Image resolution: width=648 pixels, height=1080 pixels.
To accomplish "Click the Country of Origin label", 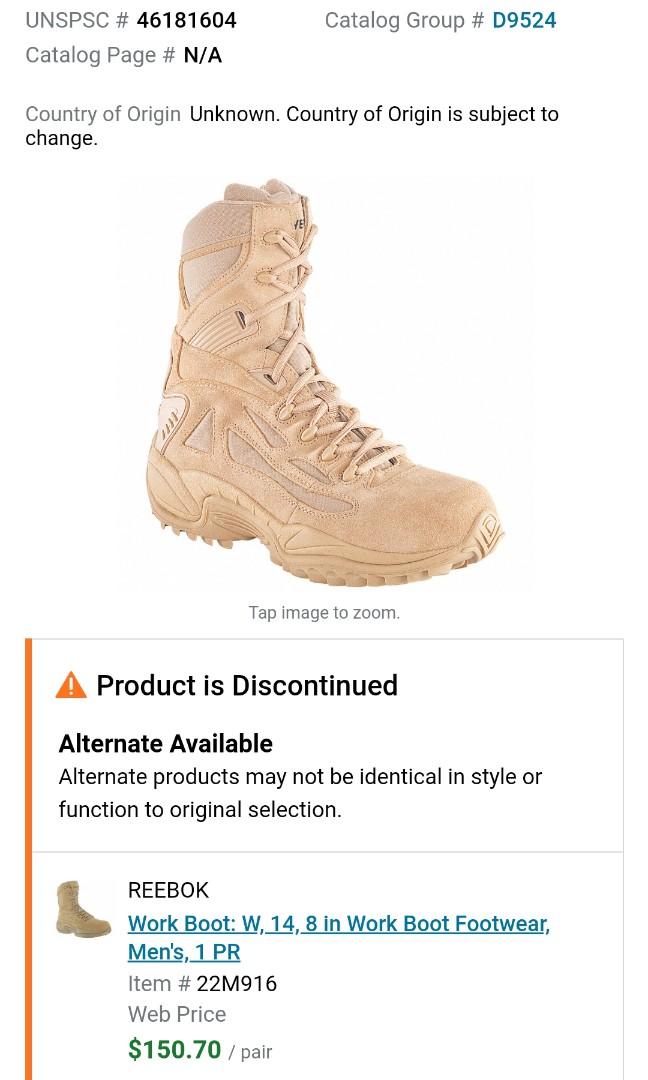I will point(102,114).
